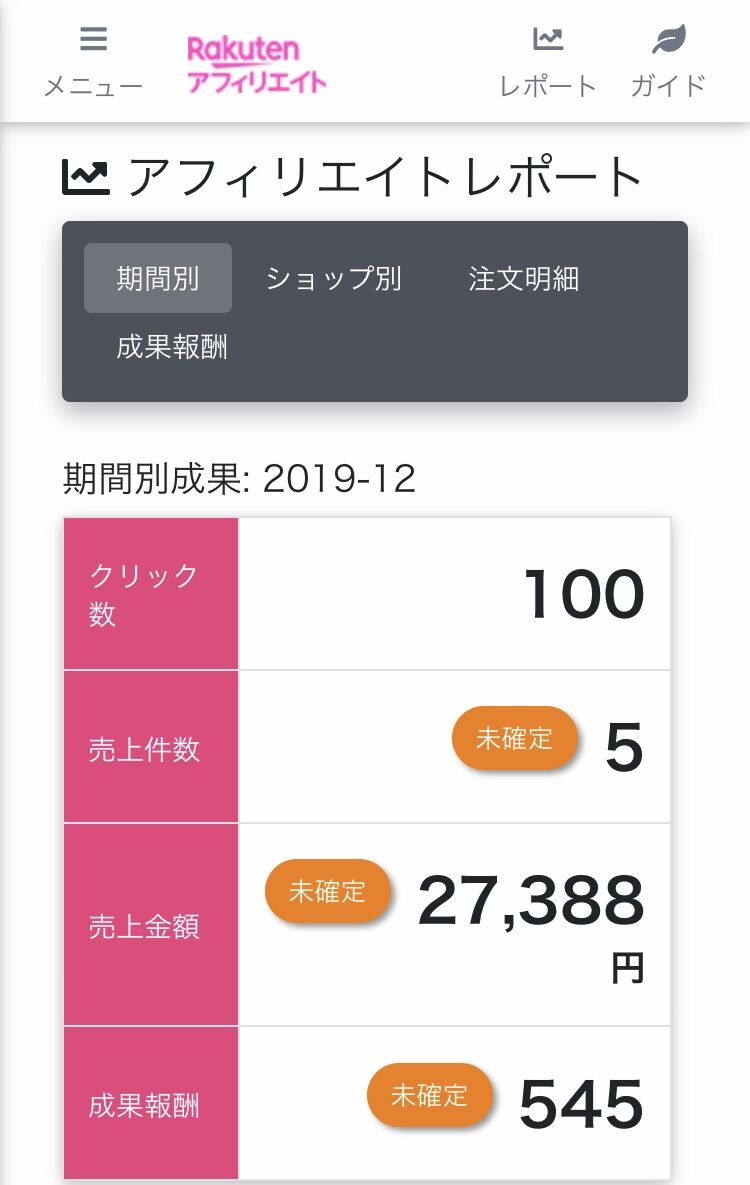
Task: Click the 成果報酬 pink row header cell
Action: pyautogui.click(x=151, y=1104)
